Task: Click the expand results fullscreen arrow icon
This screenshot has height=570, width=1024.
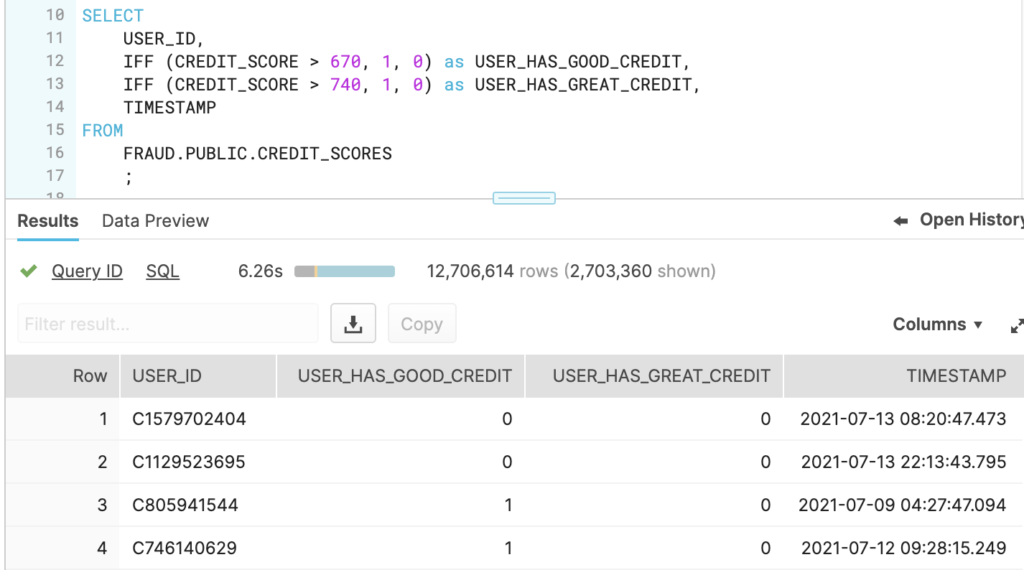Action: tap(1016, 325)
